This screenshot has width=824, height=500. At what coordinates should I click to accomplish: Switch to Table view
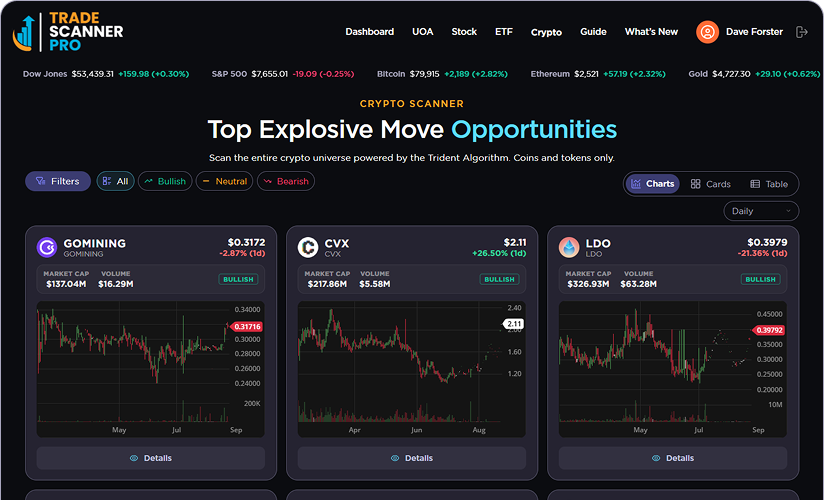[x=769, y=184]
